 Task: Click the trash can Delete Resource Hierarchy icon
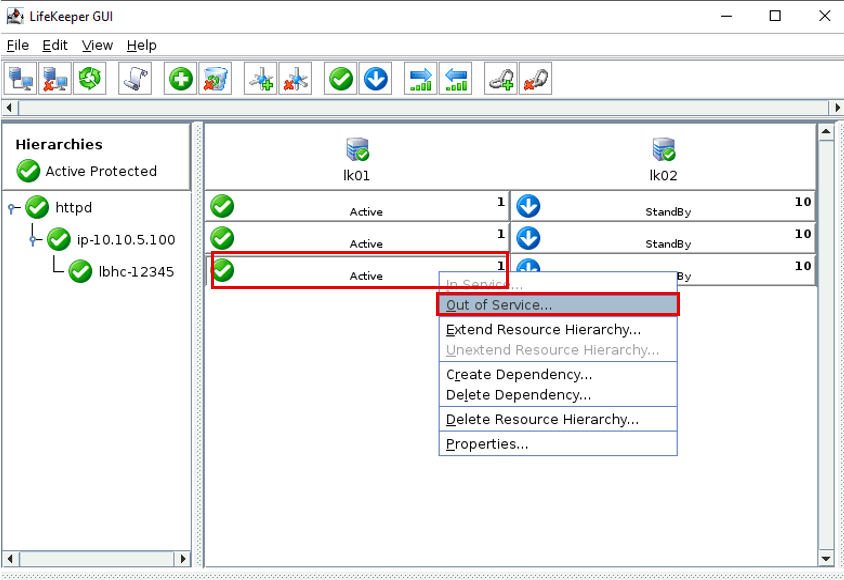[215, 79]
